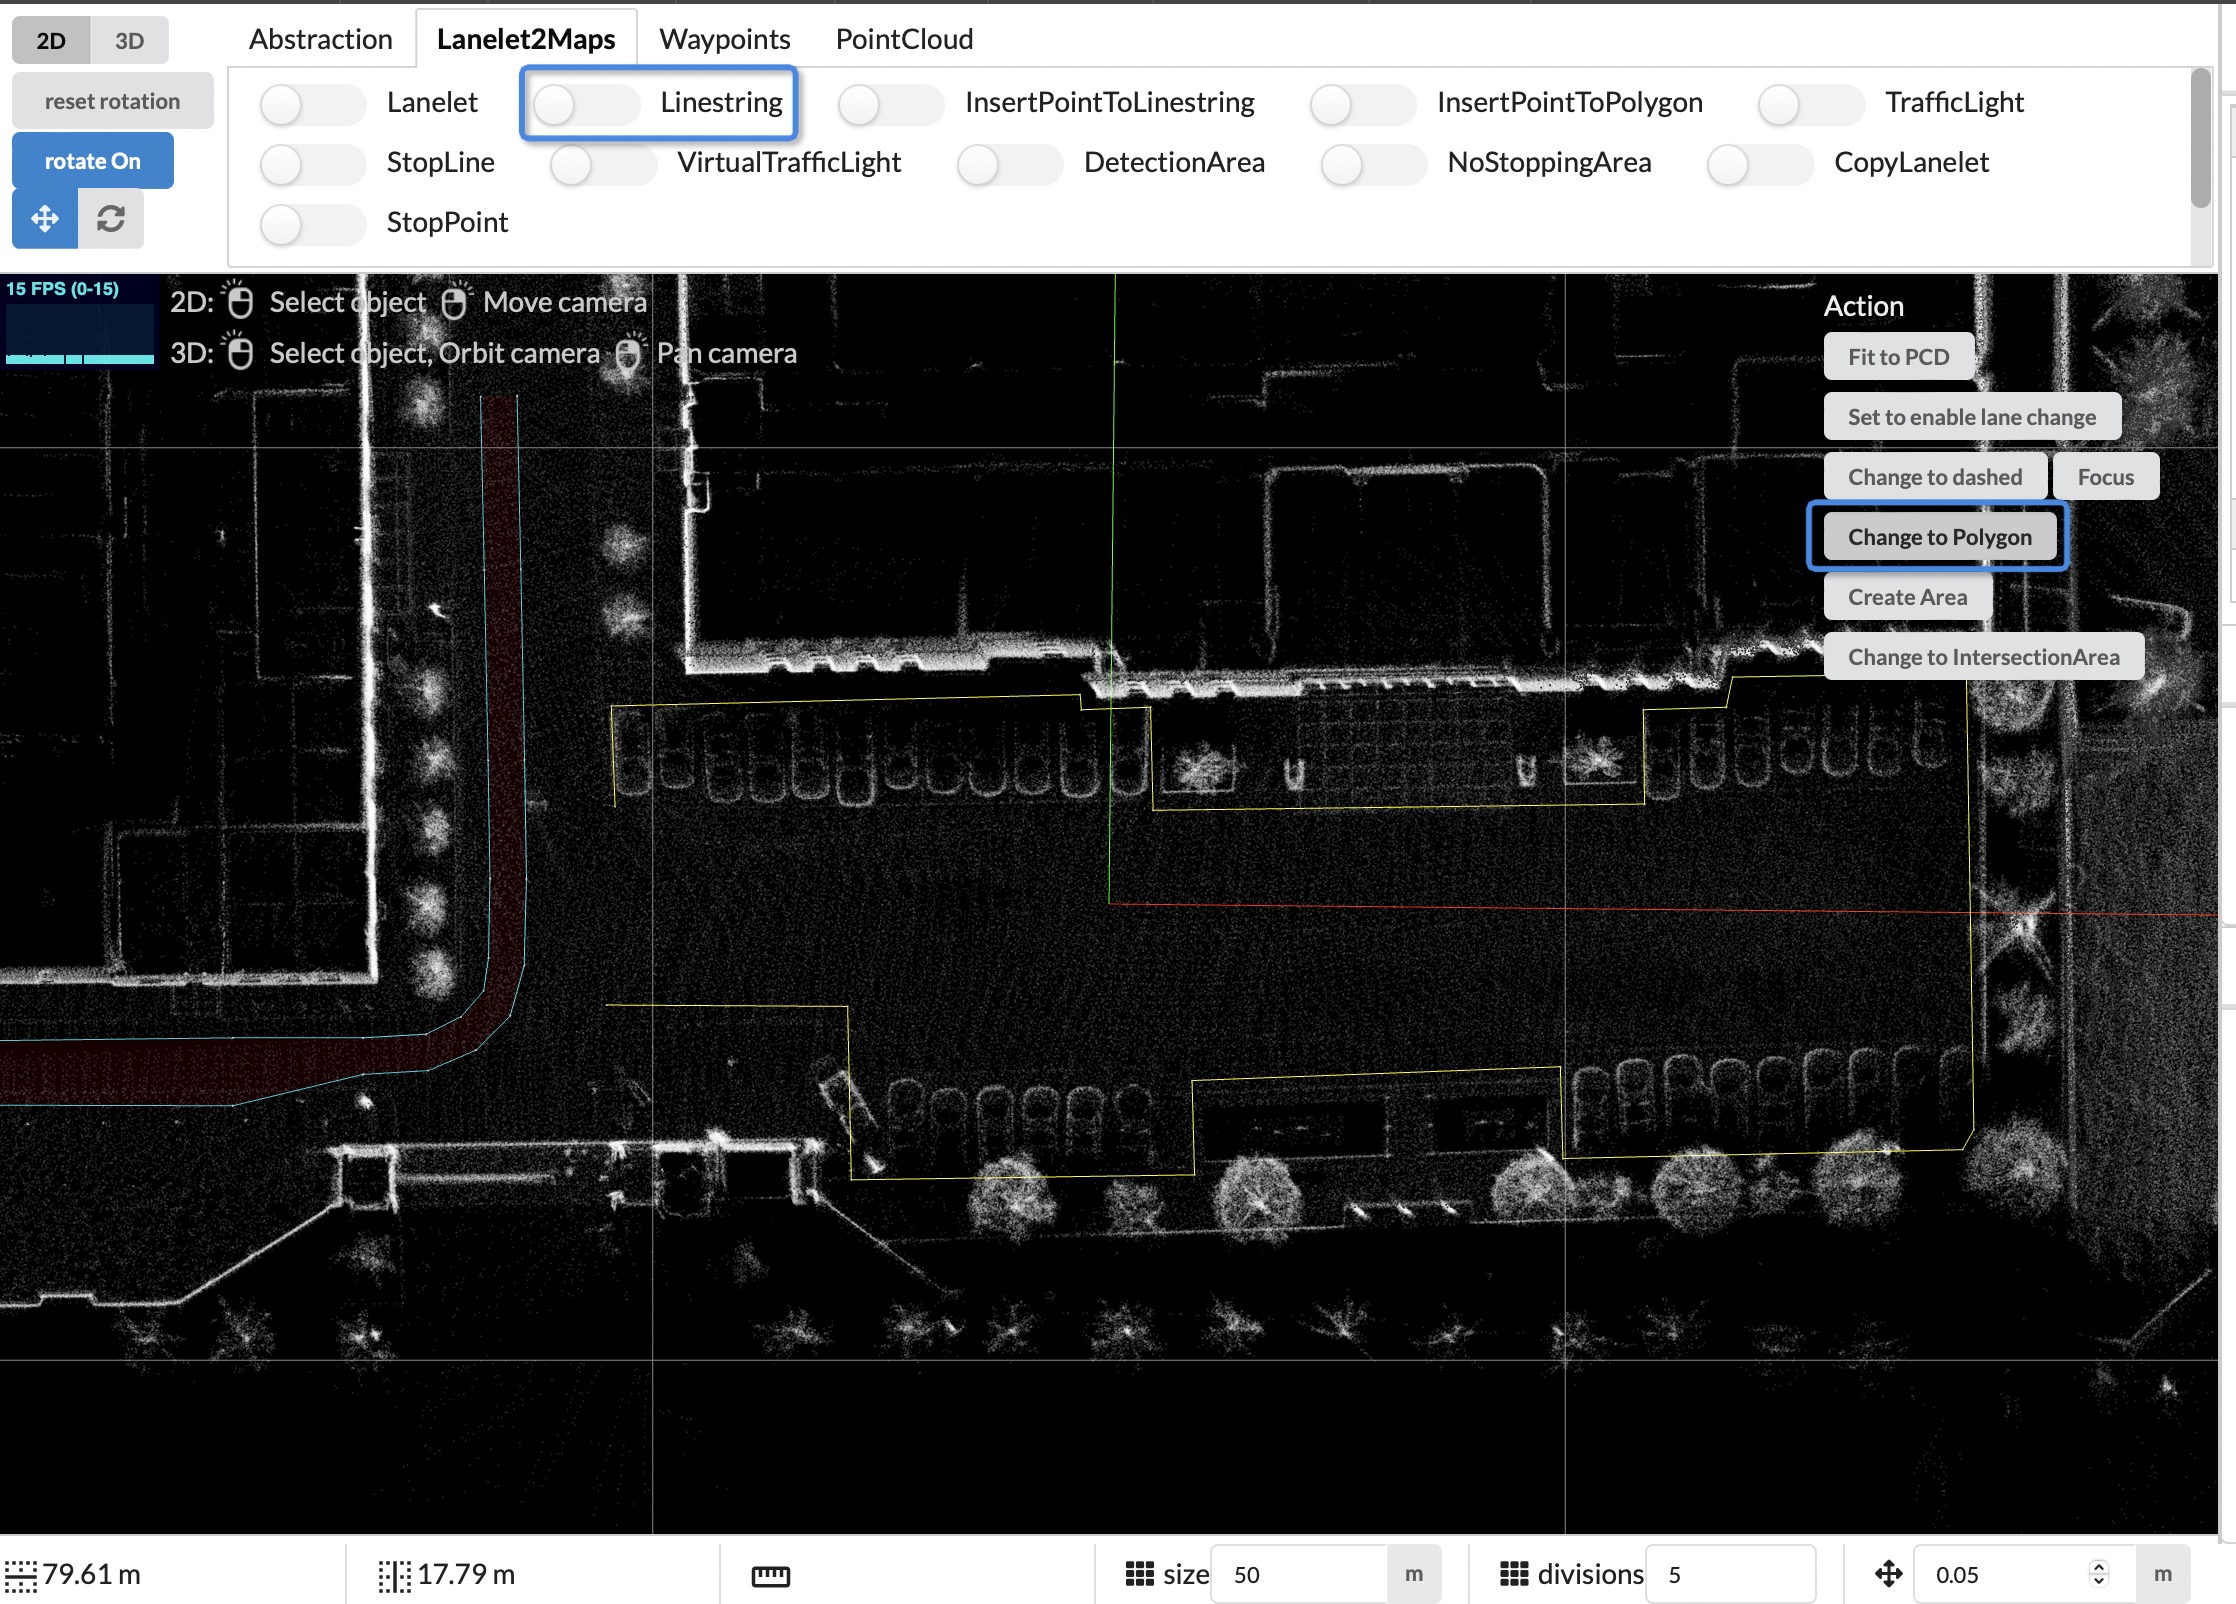Click the divisions input field
Image resolution: width=2236 pixels, height=1604 pixels.
[1730, 1575]
